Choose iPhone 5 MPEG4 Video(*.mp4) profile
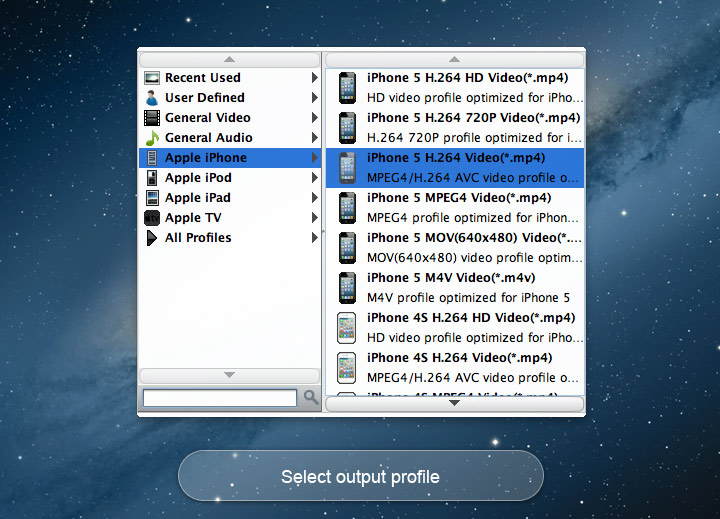Viewport: 720px width, 519px height. tap(455, 208)
